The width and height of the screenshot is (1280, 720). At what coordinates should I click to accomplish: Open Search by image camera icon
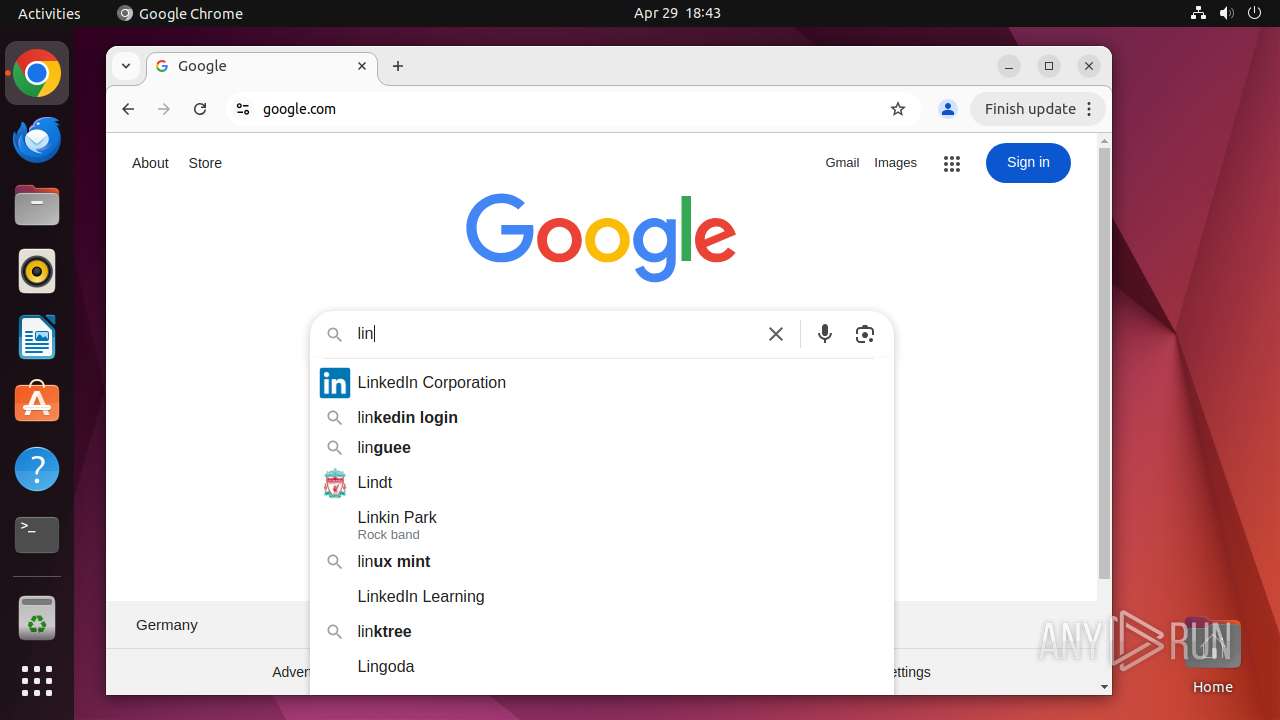pos(865,334)
